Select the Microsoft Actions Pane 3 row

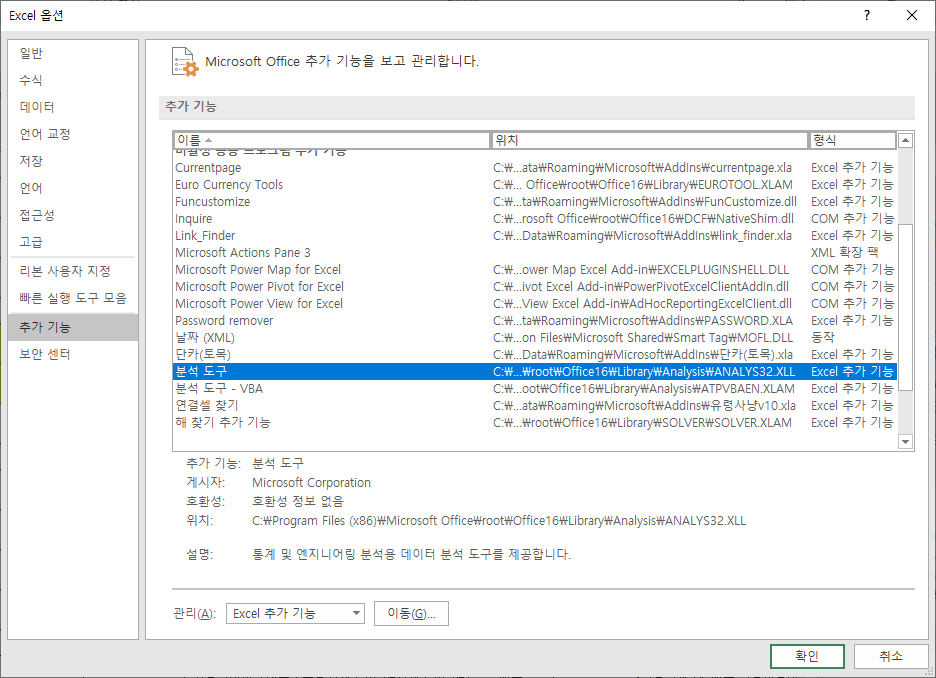[534, 252]
